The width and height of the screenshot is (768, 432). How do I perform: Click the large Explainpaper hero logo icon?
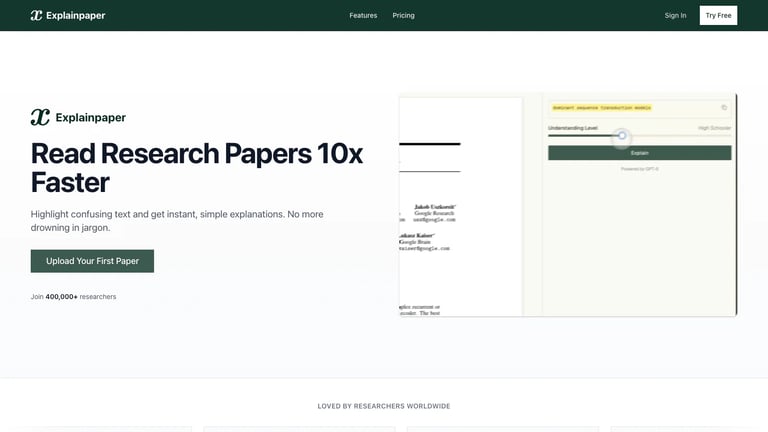click(x=40, y=117)
